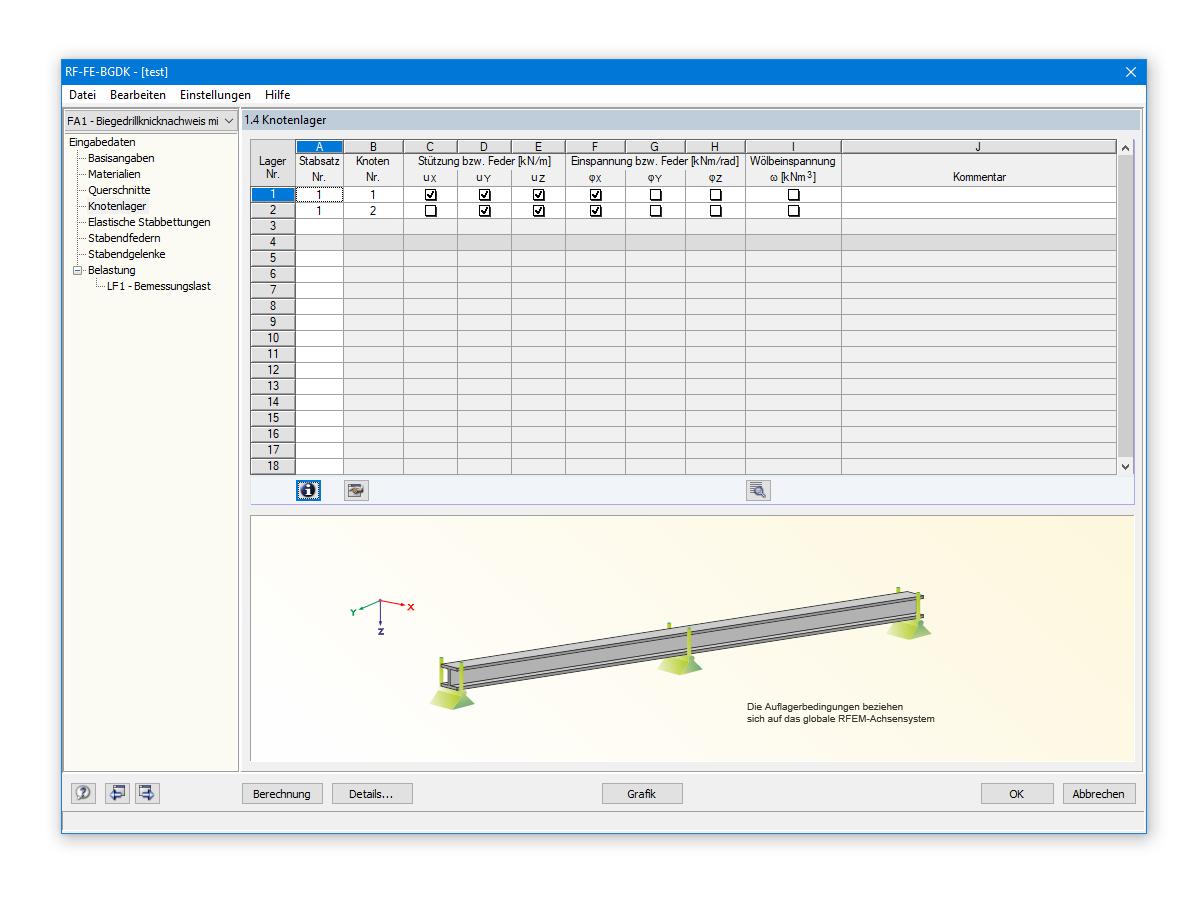
Task: Toggle φY restraint checkbox for Lager 1
Action: [656, 195]
